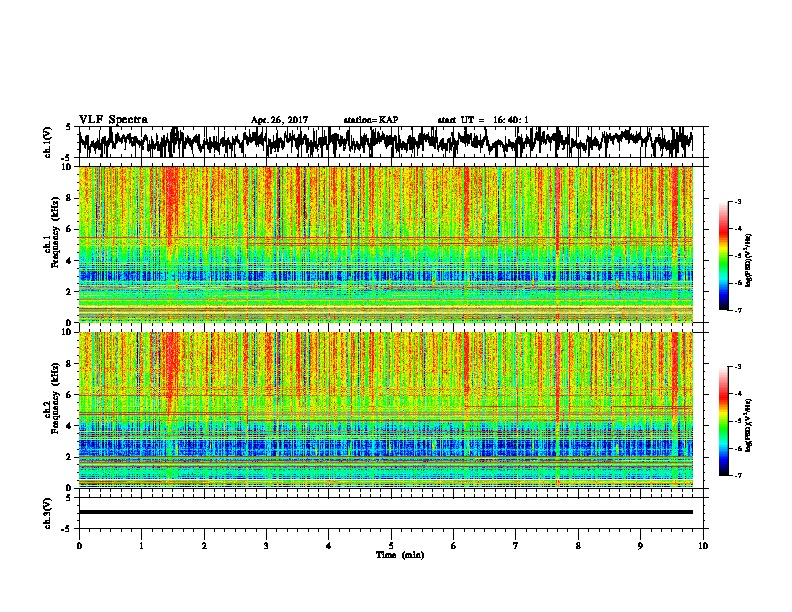The width and height of the screenshot is (792, 612).
Task: Click the ch.1 voltage waveform trace
Action: 385,142
